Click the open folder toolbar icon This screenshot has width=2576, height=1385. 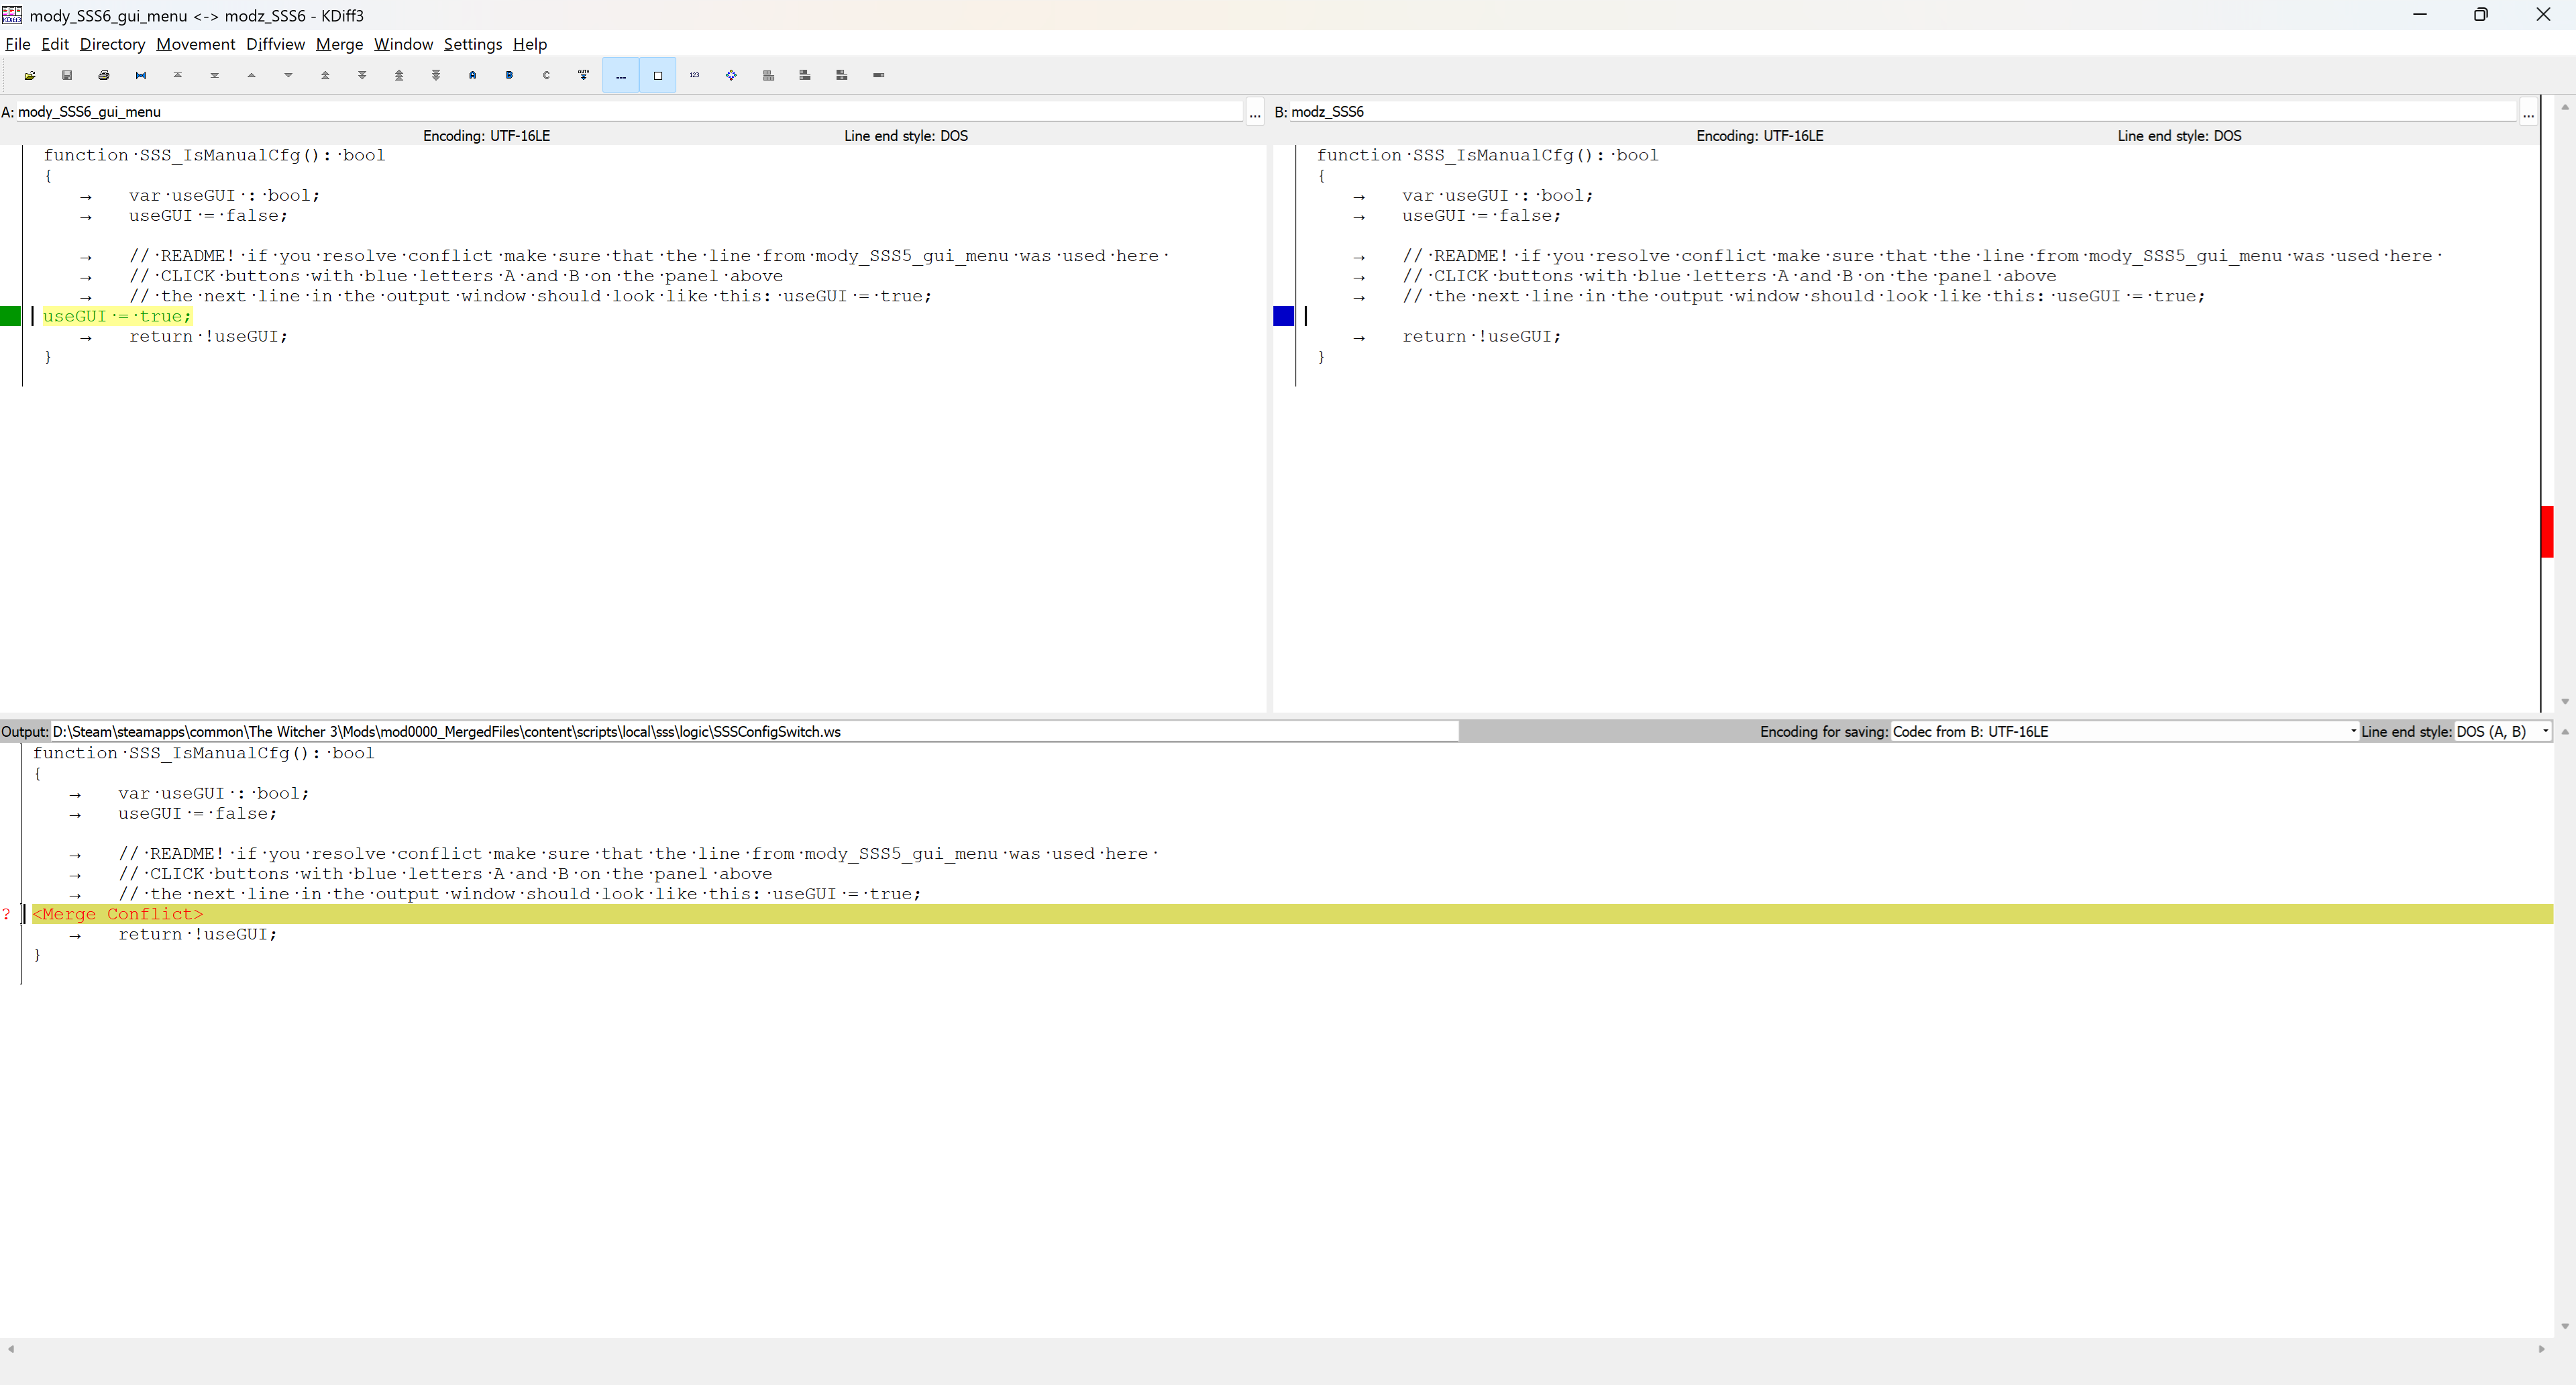point(30,75)
